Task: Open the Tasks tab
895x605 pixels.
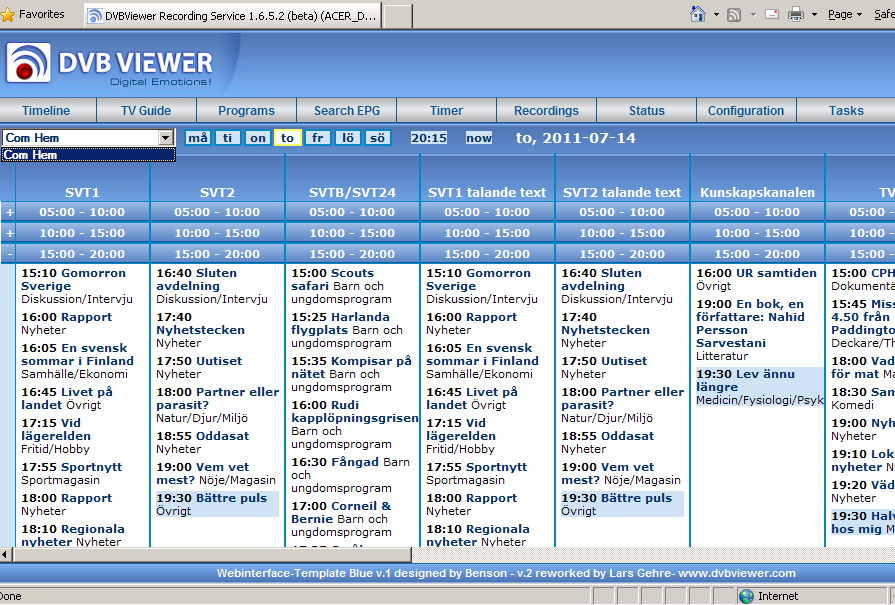Action: pos(846,111)
